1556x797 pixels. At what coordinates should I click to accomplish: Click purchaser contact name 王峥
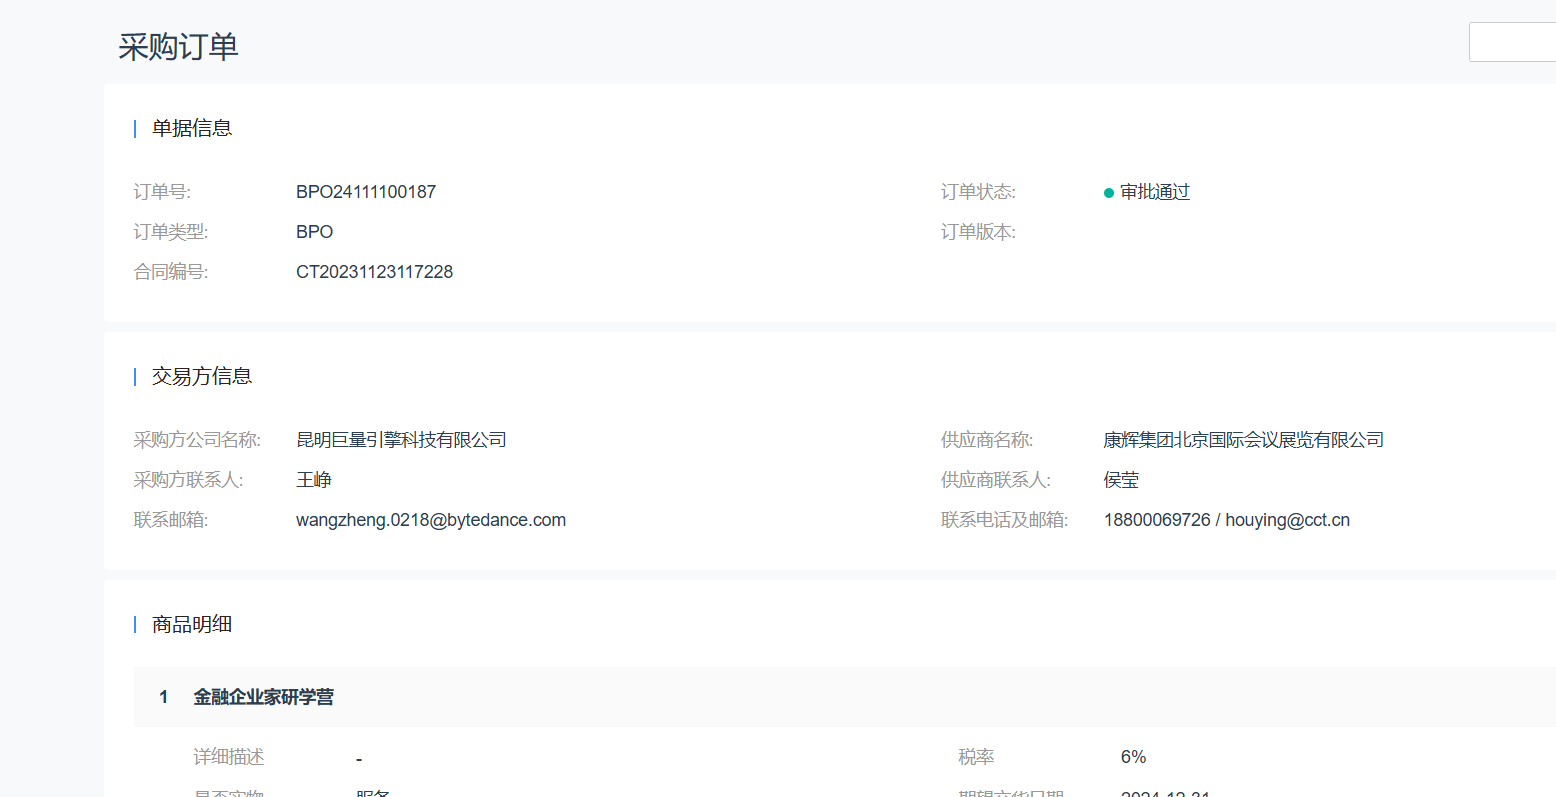point(314,480)
